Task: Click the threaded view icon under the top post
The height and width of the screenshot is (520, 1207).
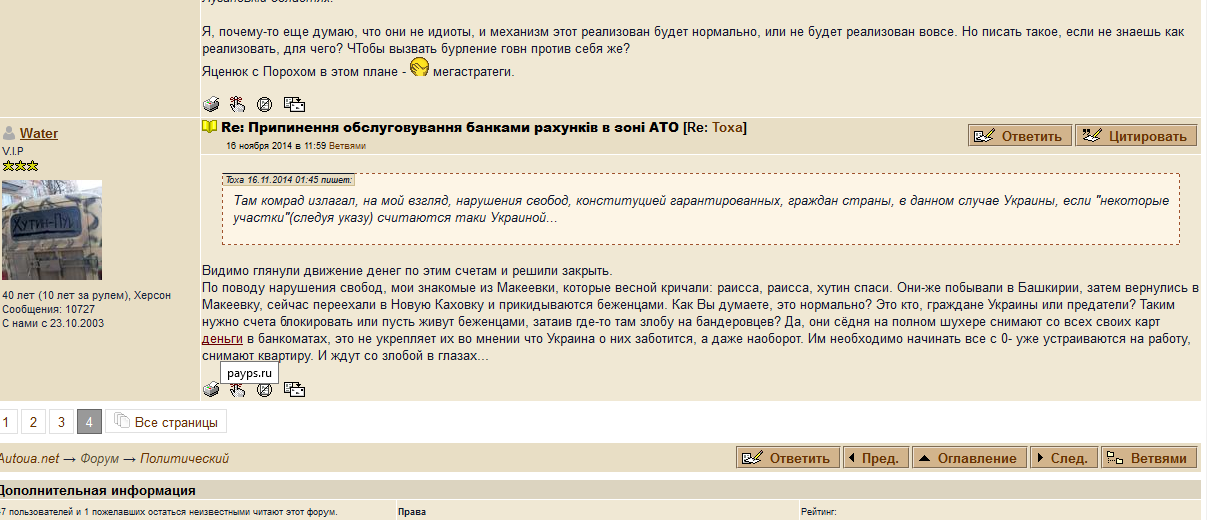Action: pyautogui.click(x=294, y=103)
